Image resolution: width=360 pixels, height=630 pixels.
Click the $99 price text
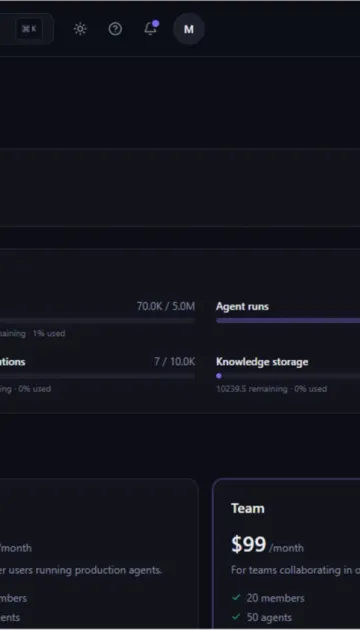[249, 545]
